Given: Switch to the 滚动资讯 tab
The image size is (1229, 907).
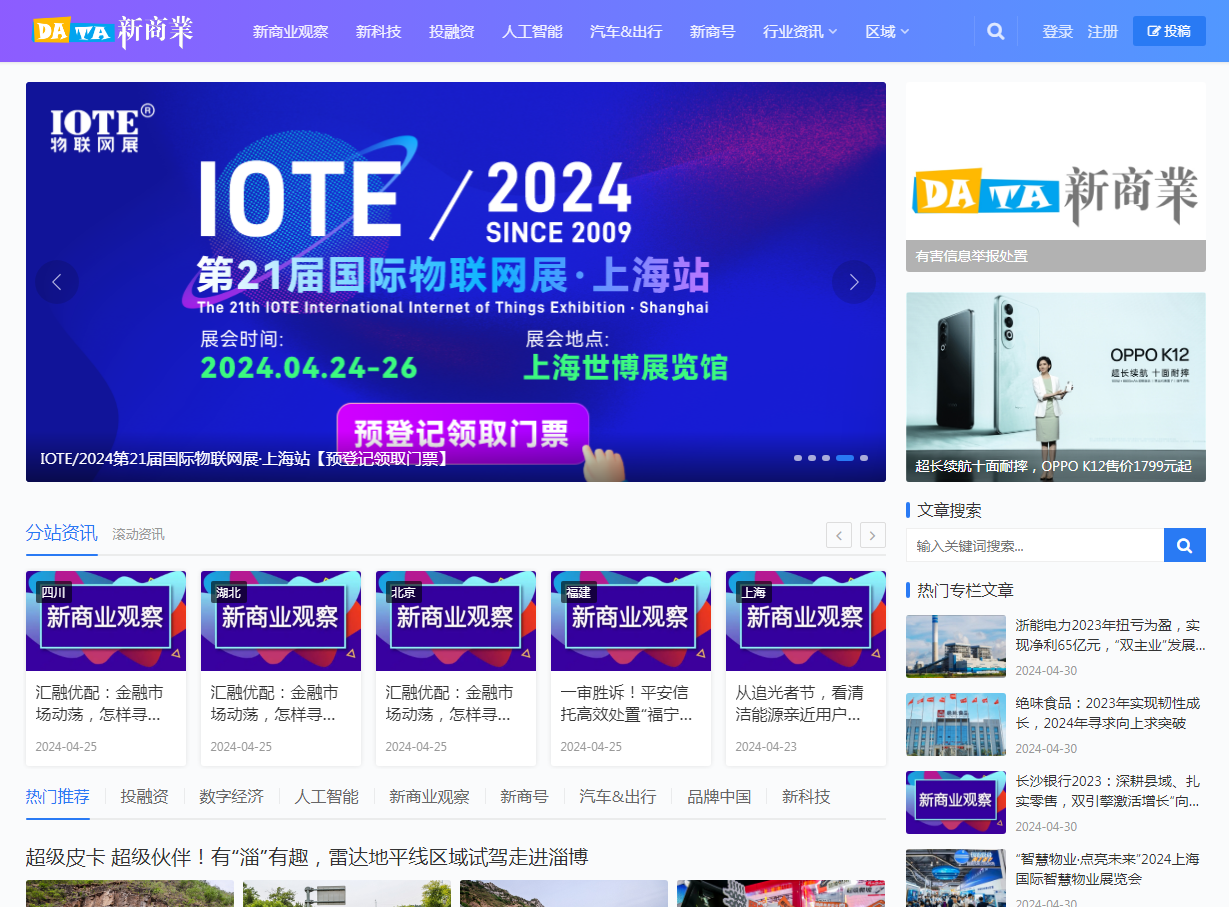Looking at the screenshot, I should tap(138, 534).
